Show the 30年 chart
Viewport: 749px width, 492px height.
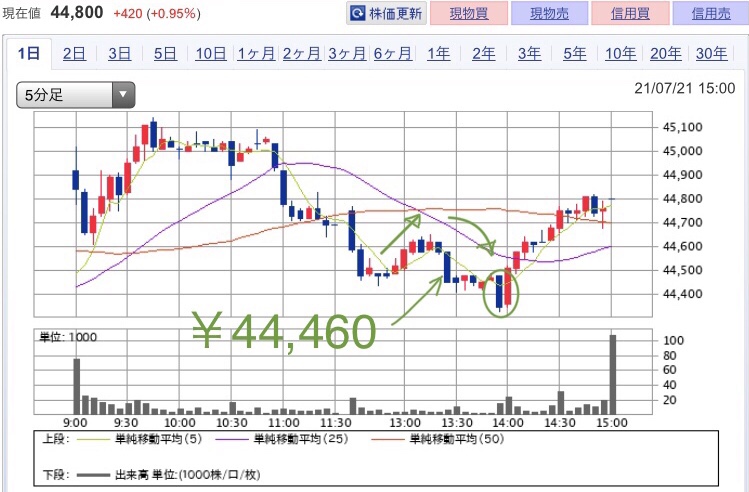click(x=711, y=53)
